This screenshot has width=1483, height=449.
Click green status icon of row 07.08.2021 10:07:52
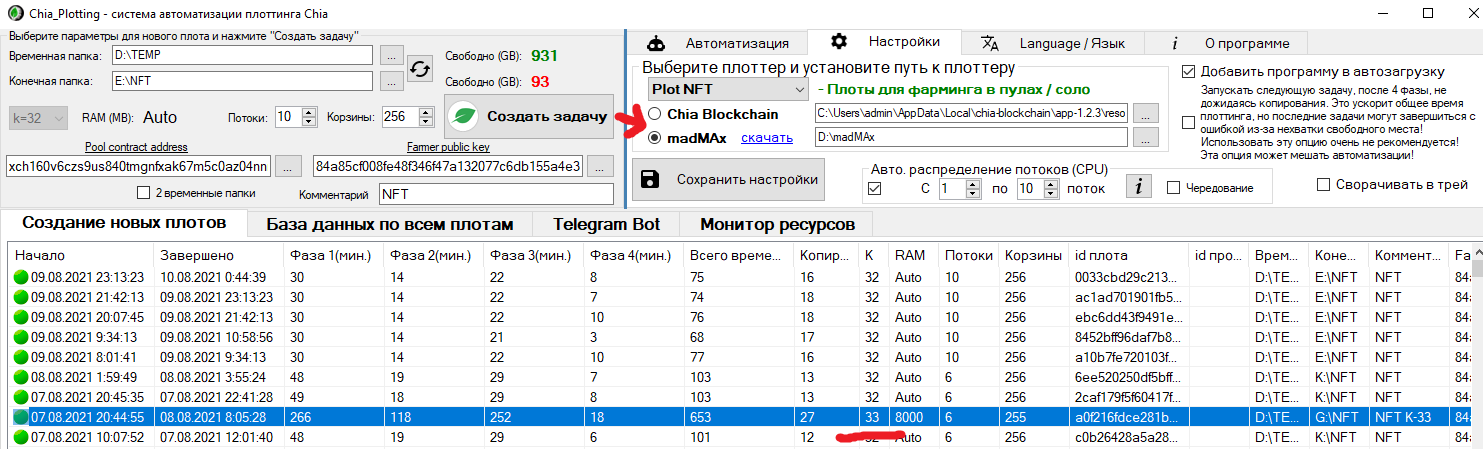(x=20, y=436)
